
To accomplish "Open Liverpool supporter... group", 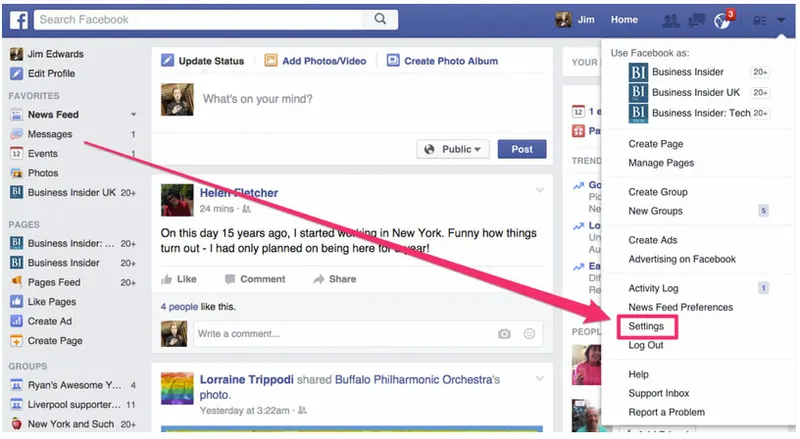I will click(x=73, y=404).
